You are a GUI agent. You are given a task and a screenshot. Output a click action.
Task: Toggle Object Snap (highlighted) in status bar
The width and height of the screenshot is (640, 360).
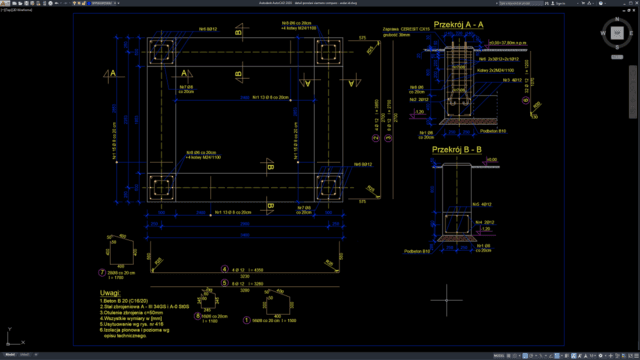click(x=557, y=356)
